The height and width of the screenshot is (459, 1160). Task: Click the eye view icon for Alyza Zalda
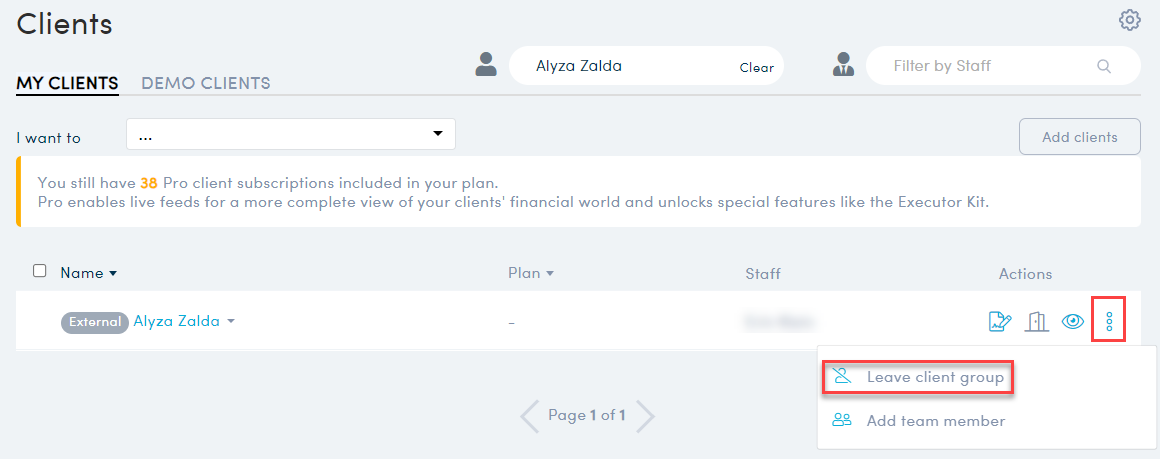[x=1073, y=321]
